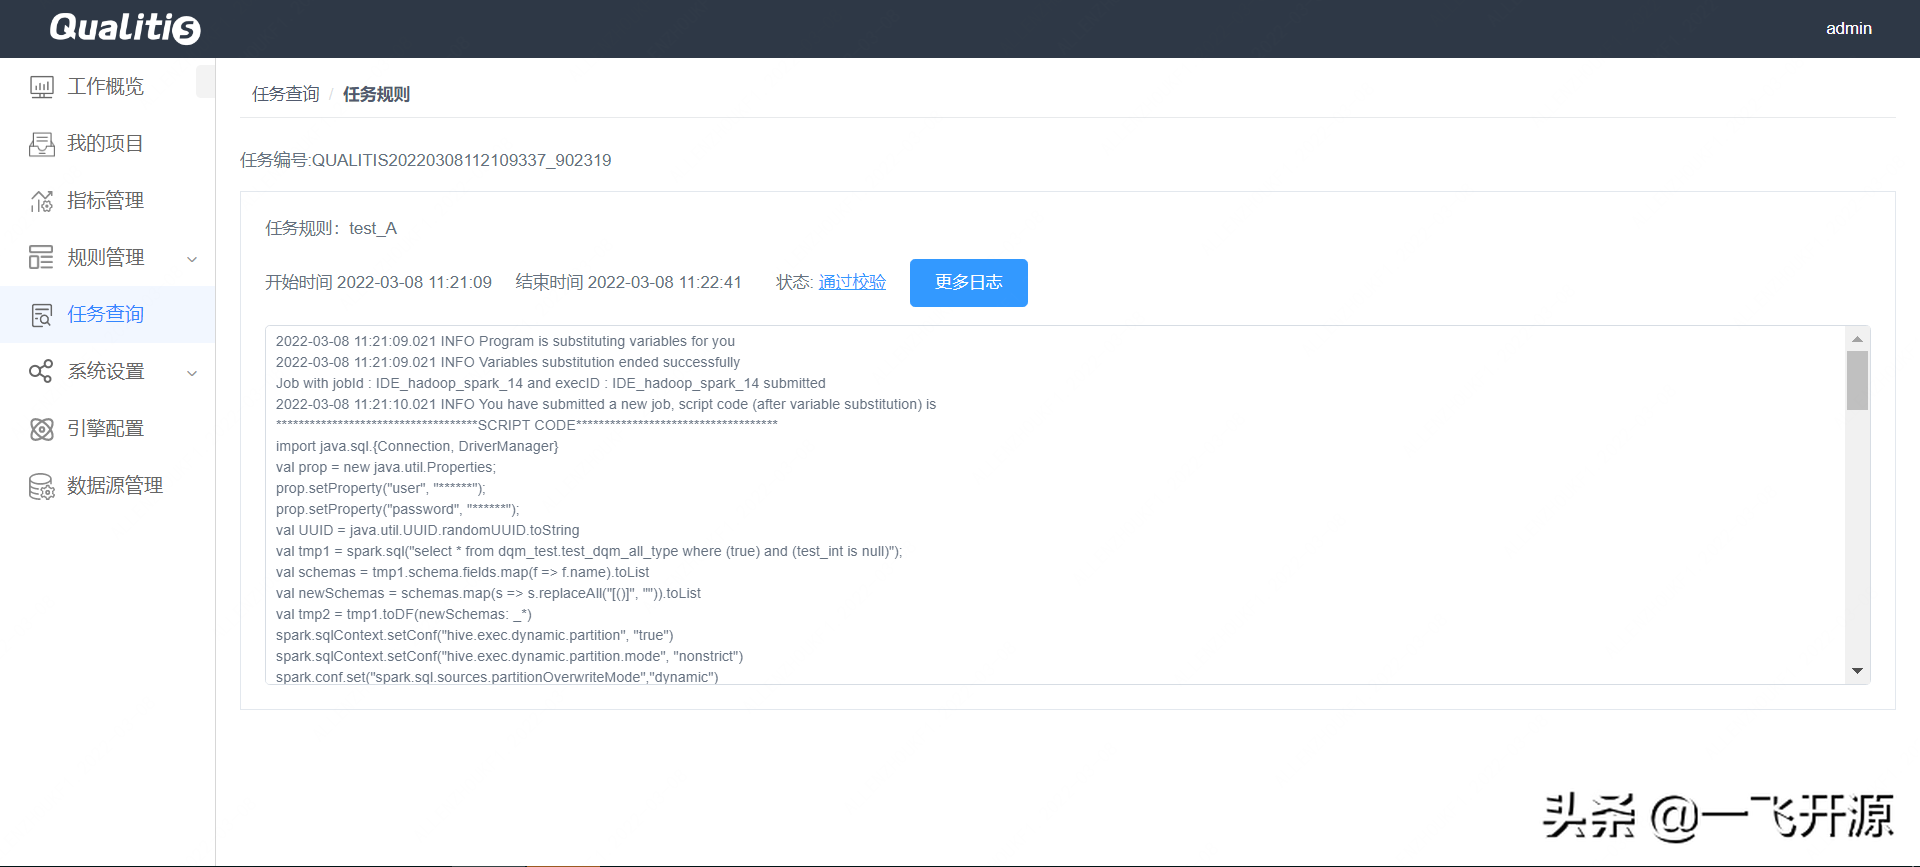This screenshot has height=867, width=1920.
Task: Click the 'import java.sql' code line
Action: (417, 446)
